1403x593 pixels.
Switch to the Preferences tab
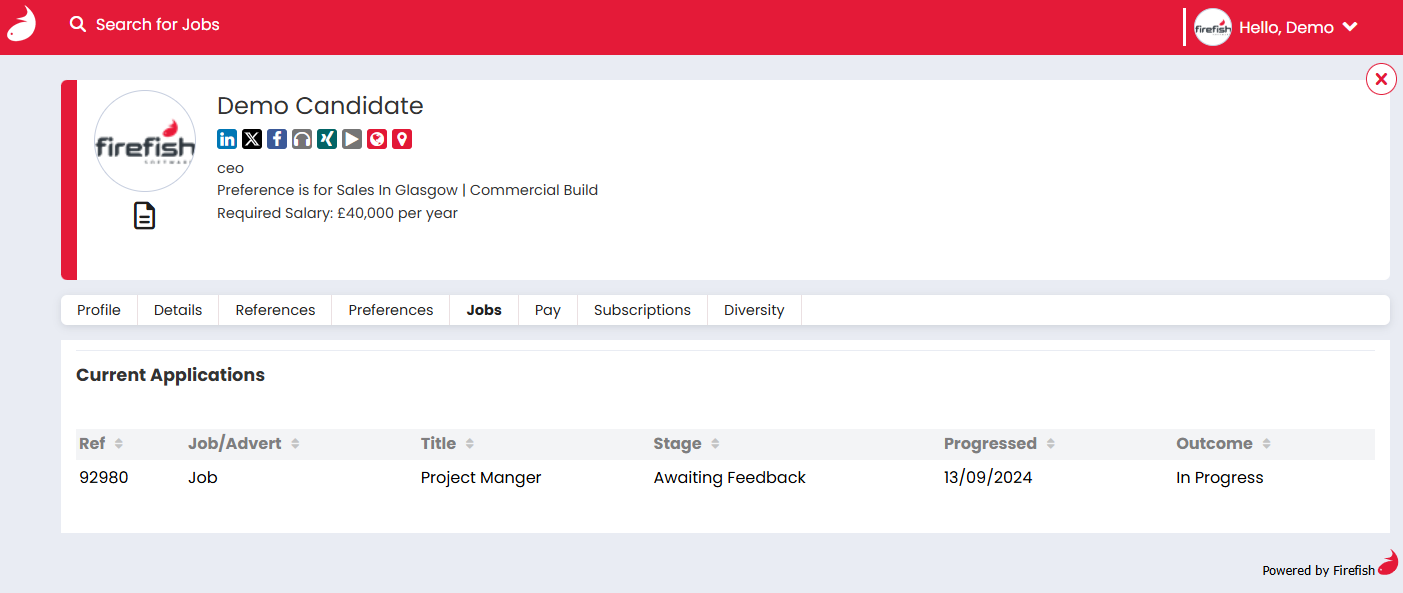[390, 310]
